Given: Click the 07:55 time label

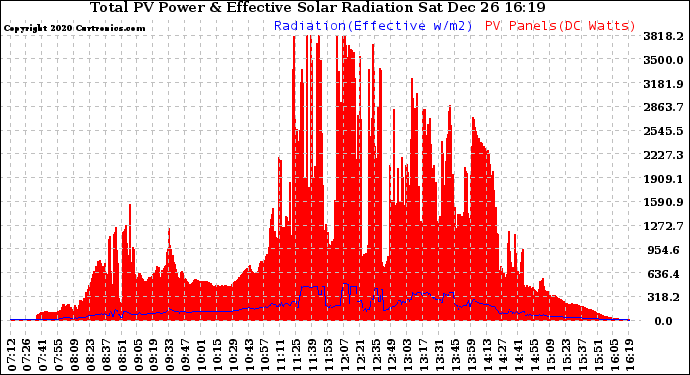Looking at the screenshot, I should [59, 355].
